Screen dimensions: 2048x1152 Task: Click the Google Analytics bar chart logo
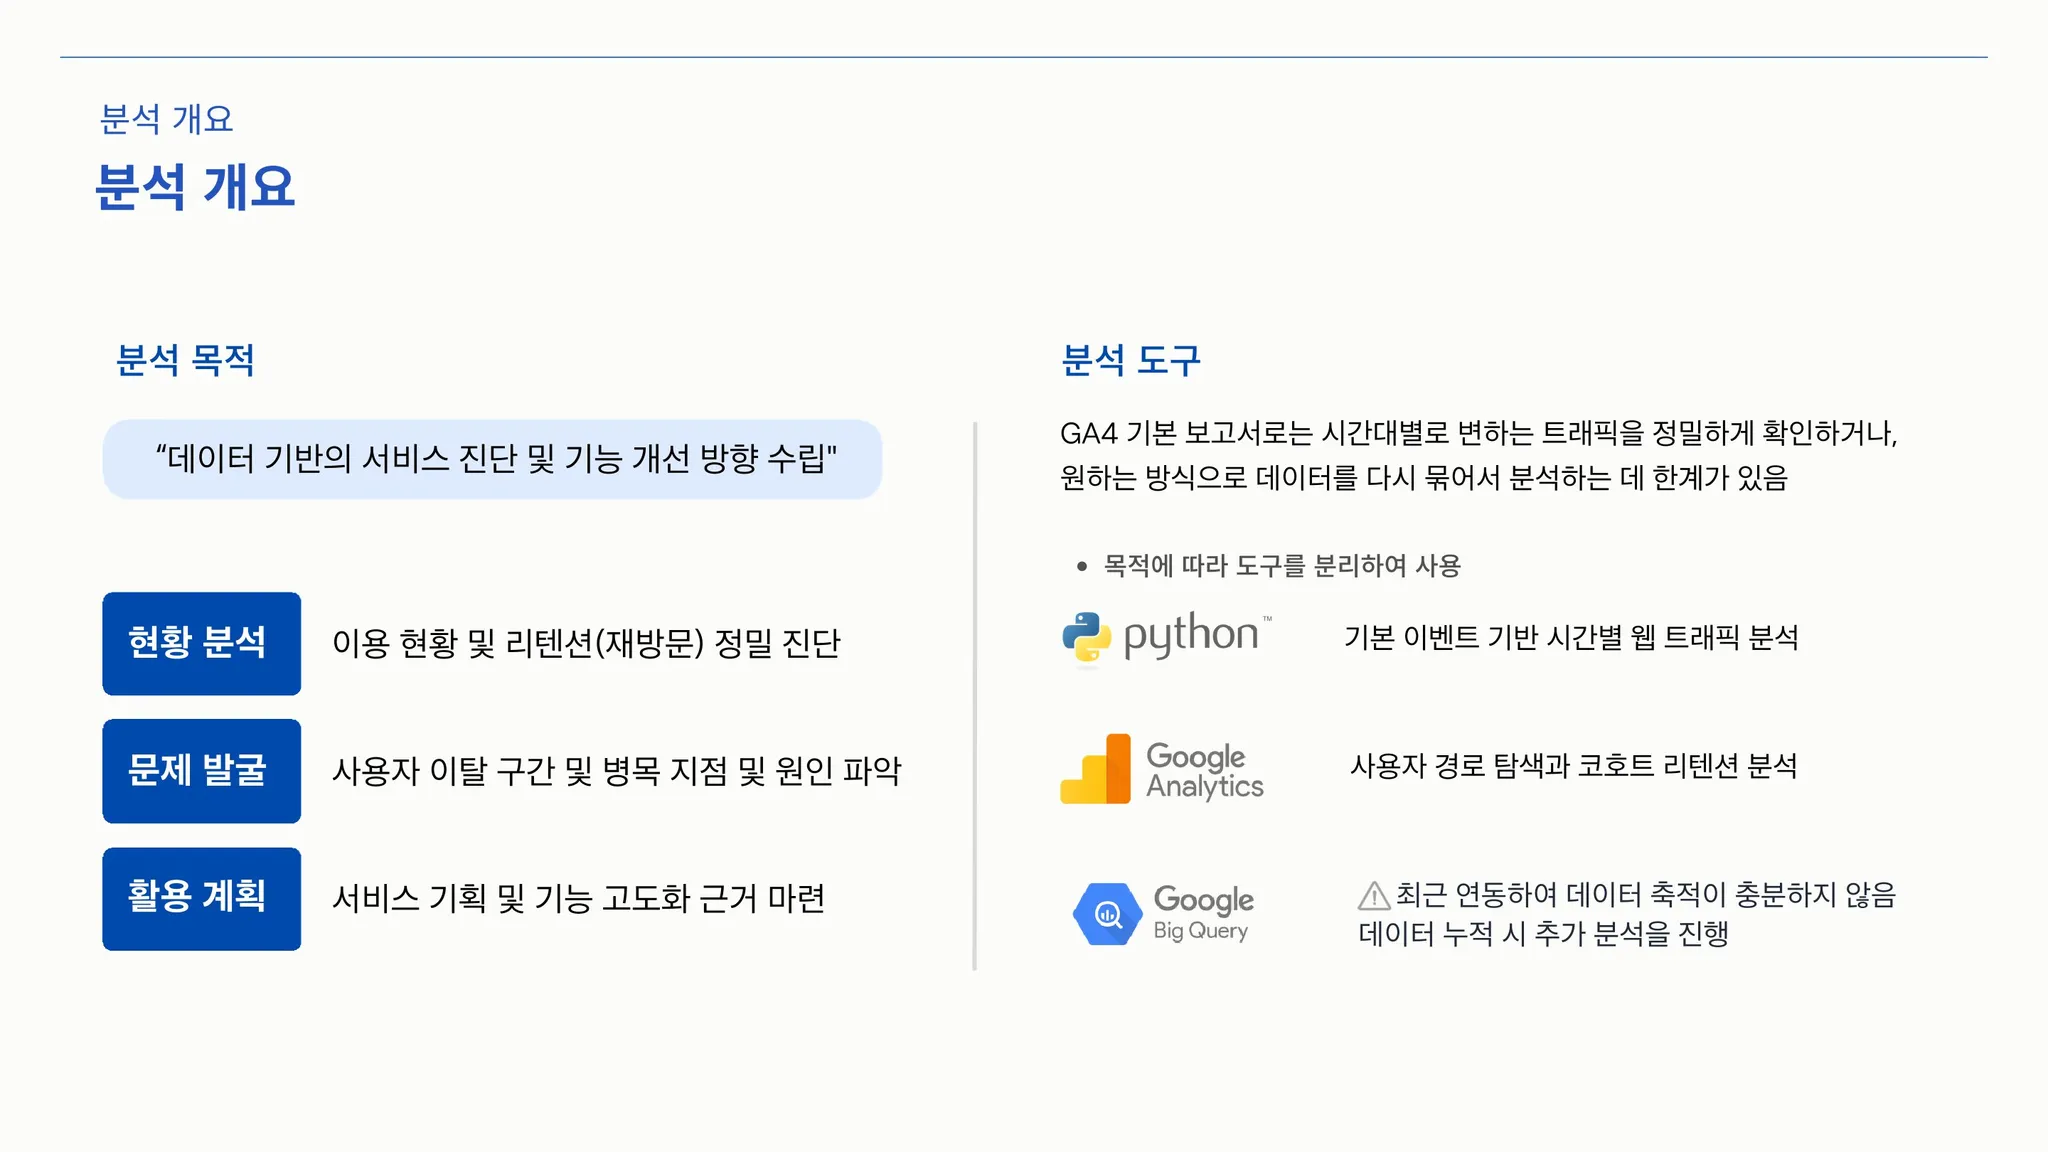pyautogui.click(x=1096, y=769)
